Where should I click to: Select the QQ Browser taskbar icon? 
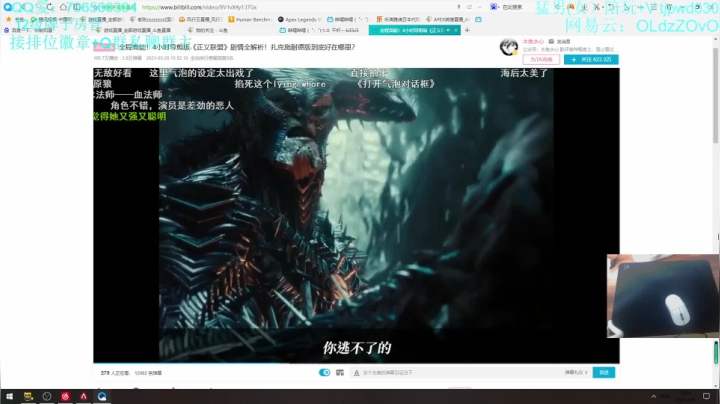point(102,396)
